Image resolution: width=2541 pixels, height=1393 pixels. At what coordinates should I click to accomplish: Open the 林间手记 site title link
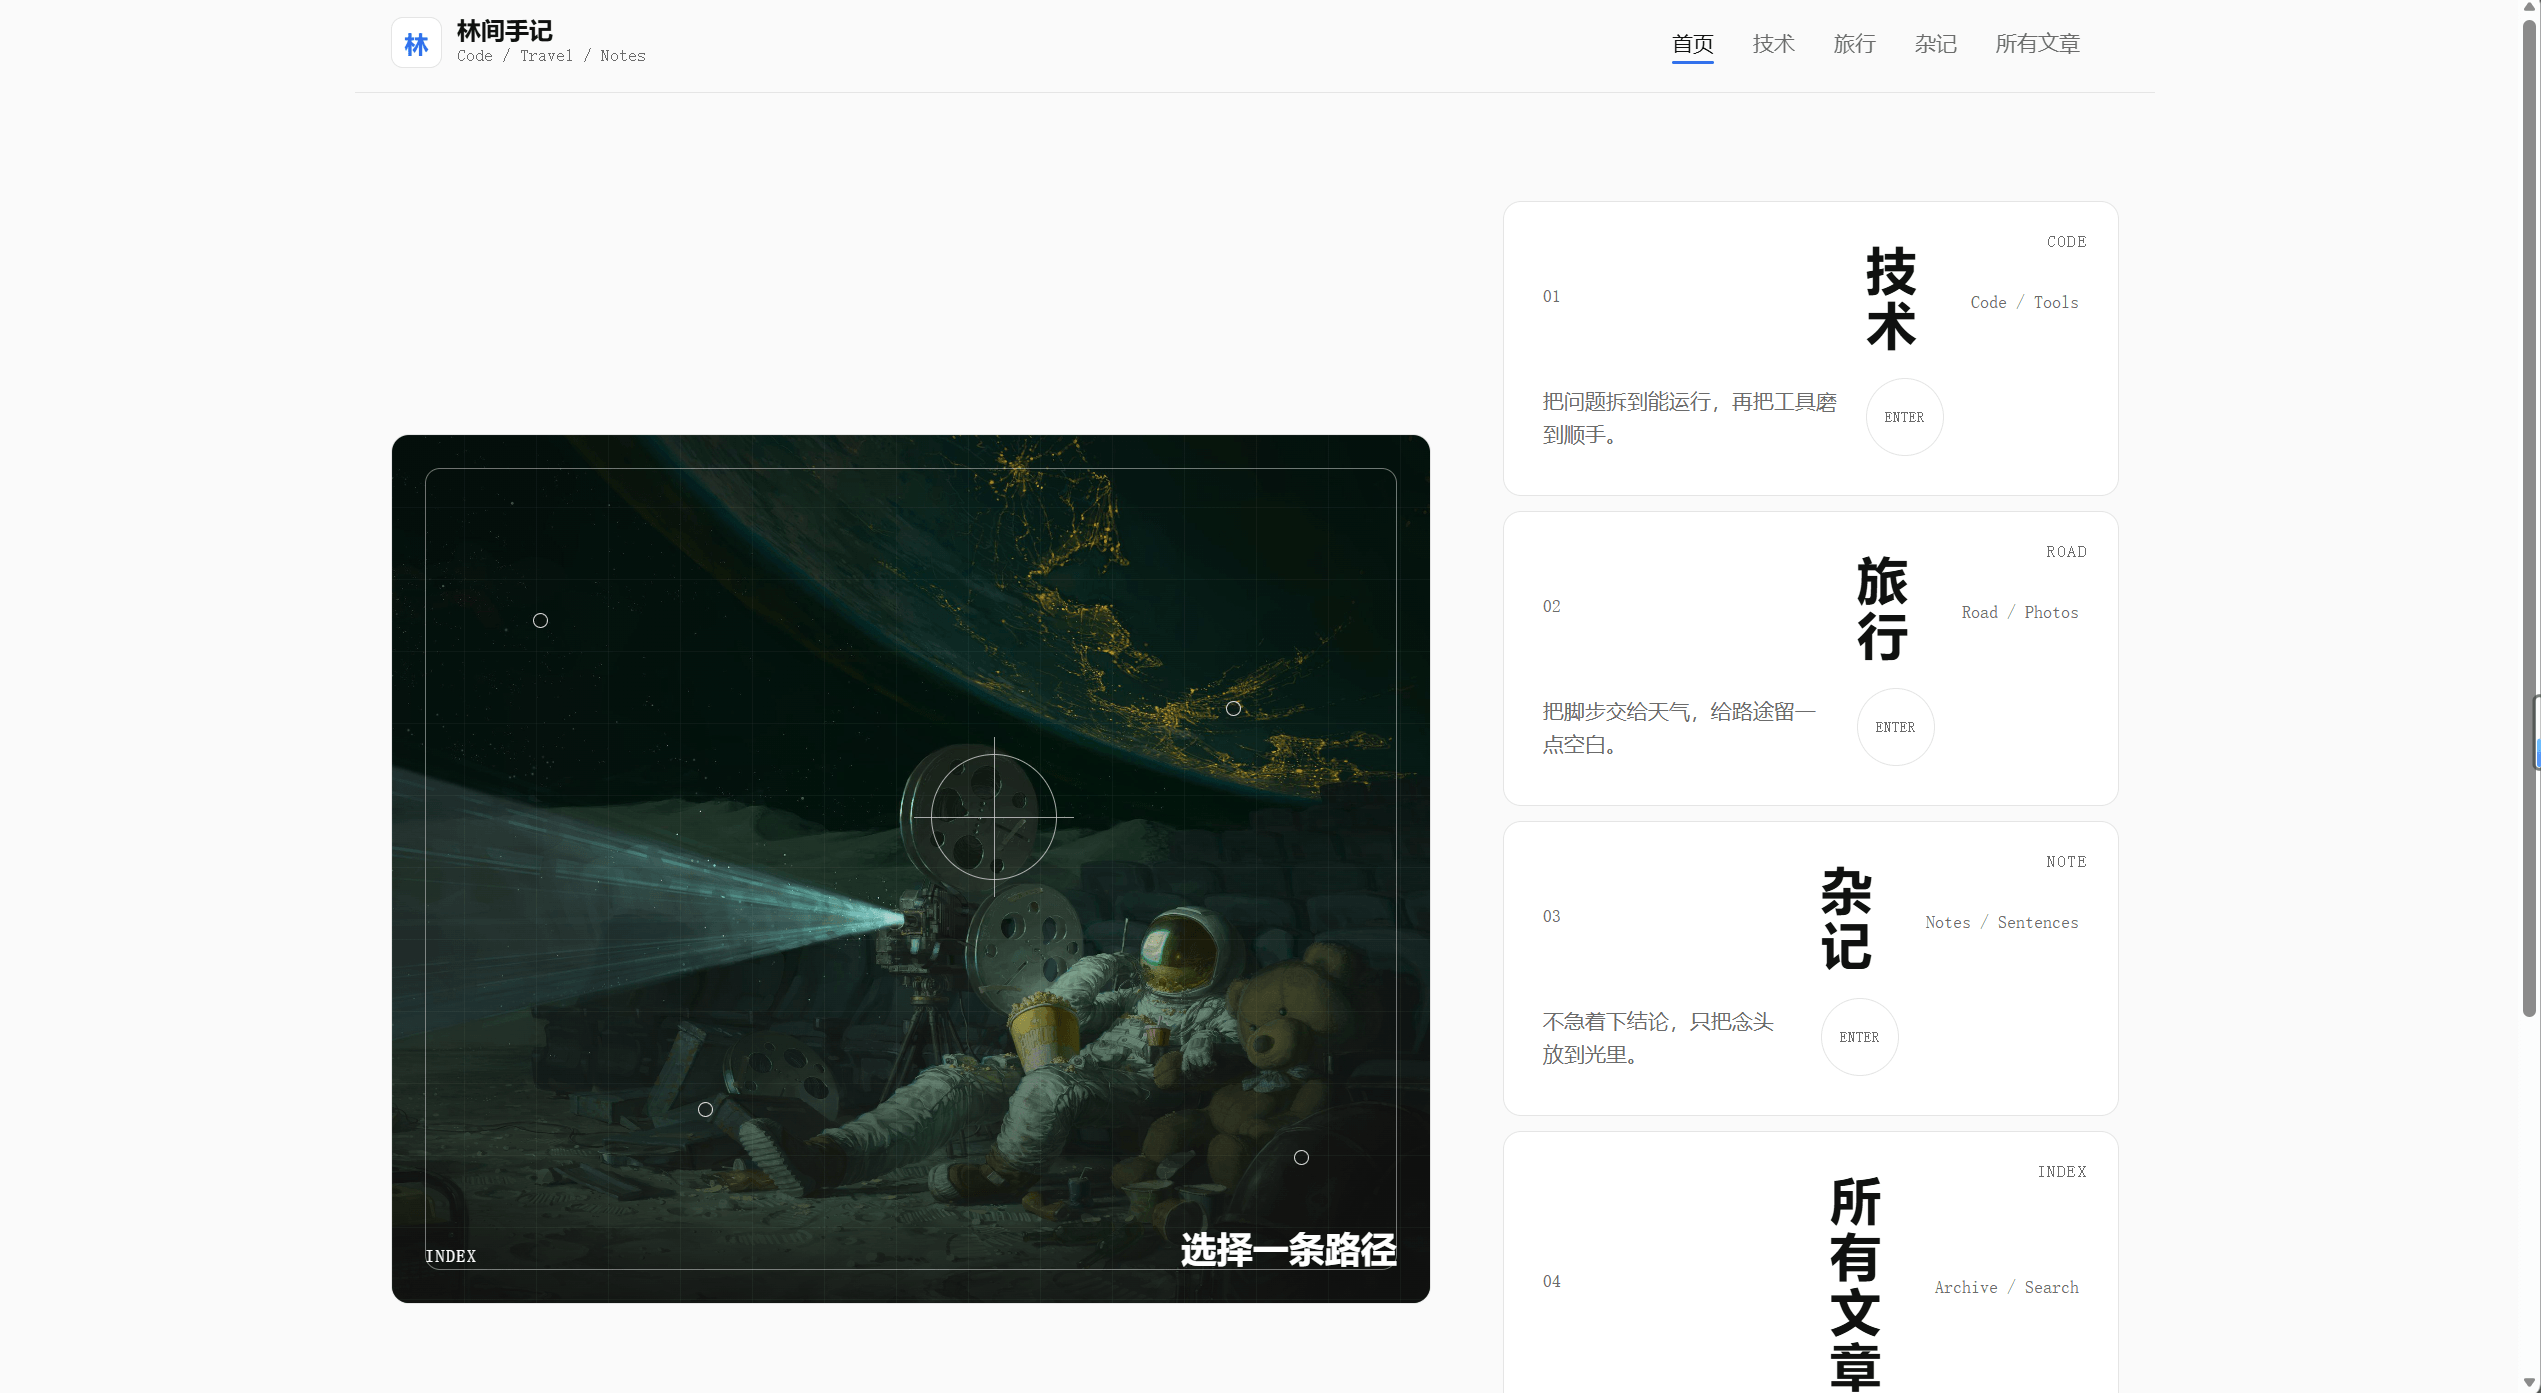pyautogui.click(x=504, y=31)
